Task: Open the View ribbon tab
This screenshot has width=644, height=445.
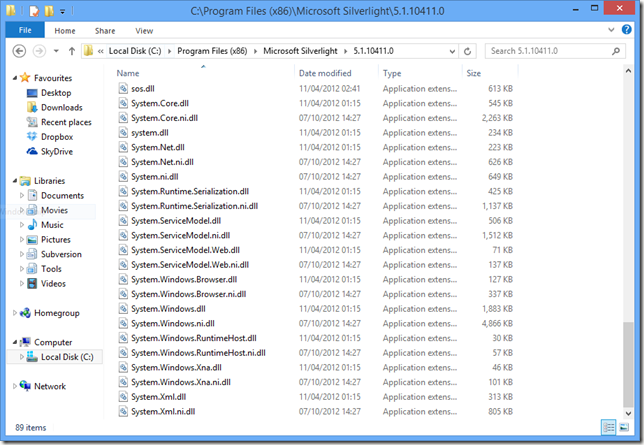Action: (x=144, y=31)
